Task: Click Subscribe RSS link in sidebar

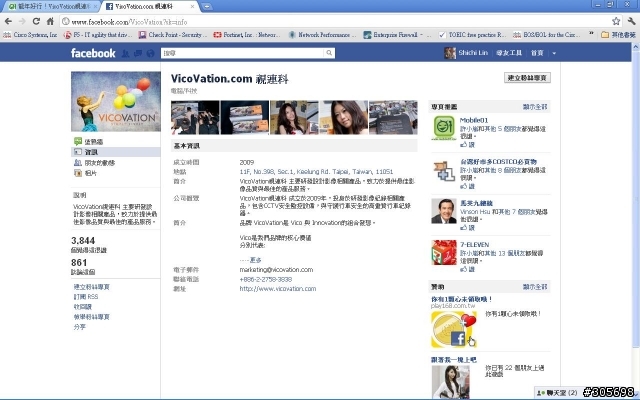Action: click(86, 297)
